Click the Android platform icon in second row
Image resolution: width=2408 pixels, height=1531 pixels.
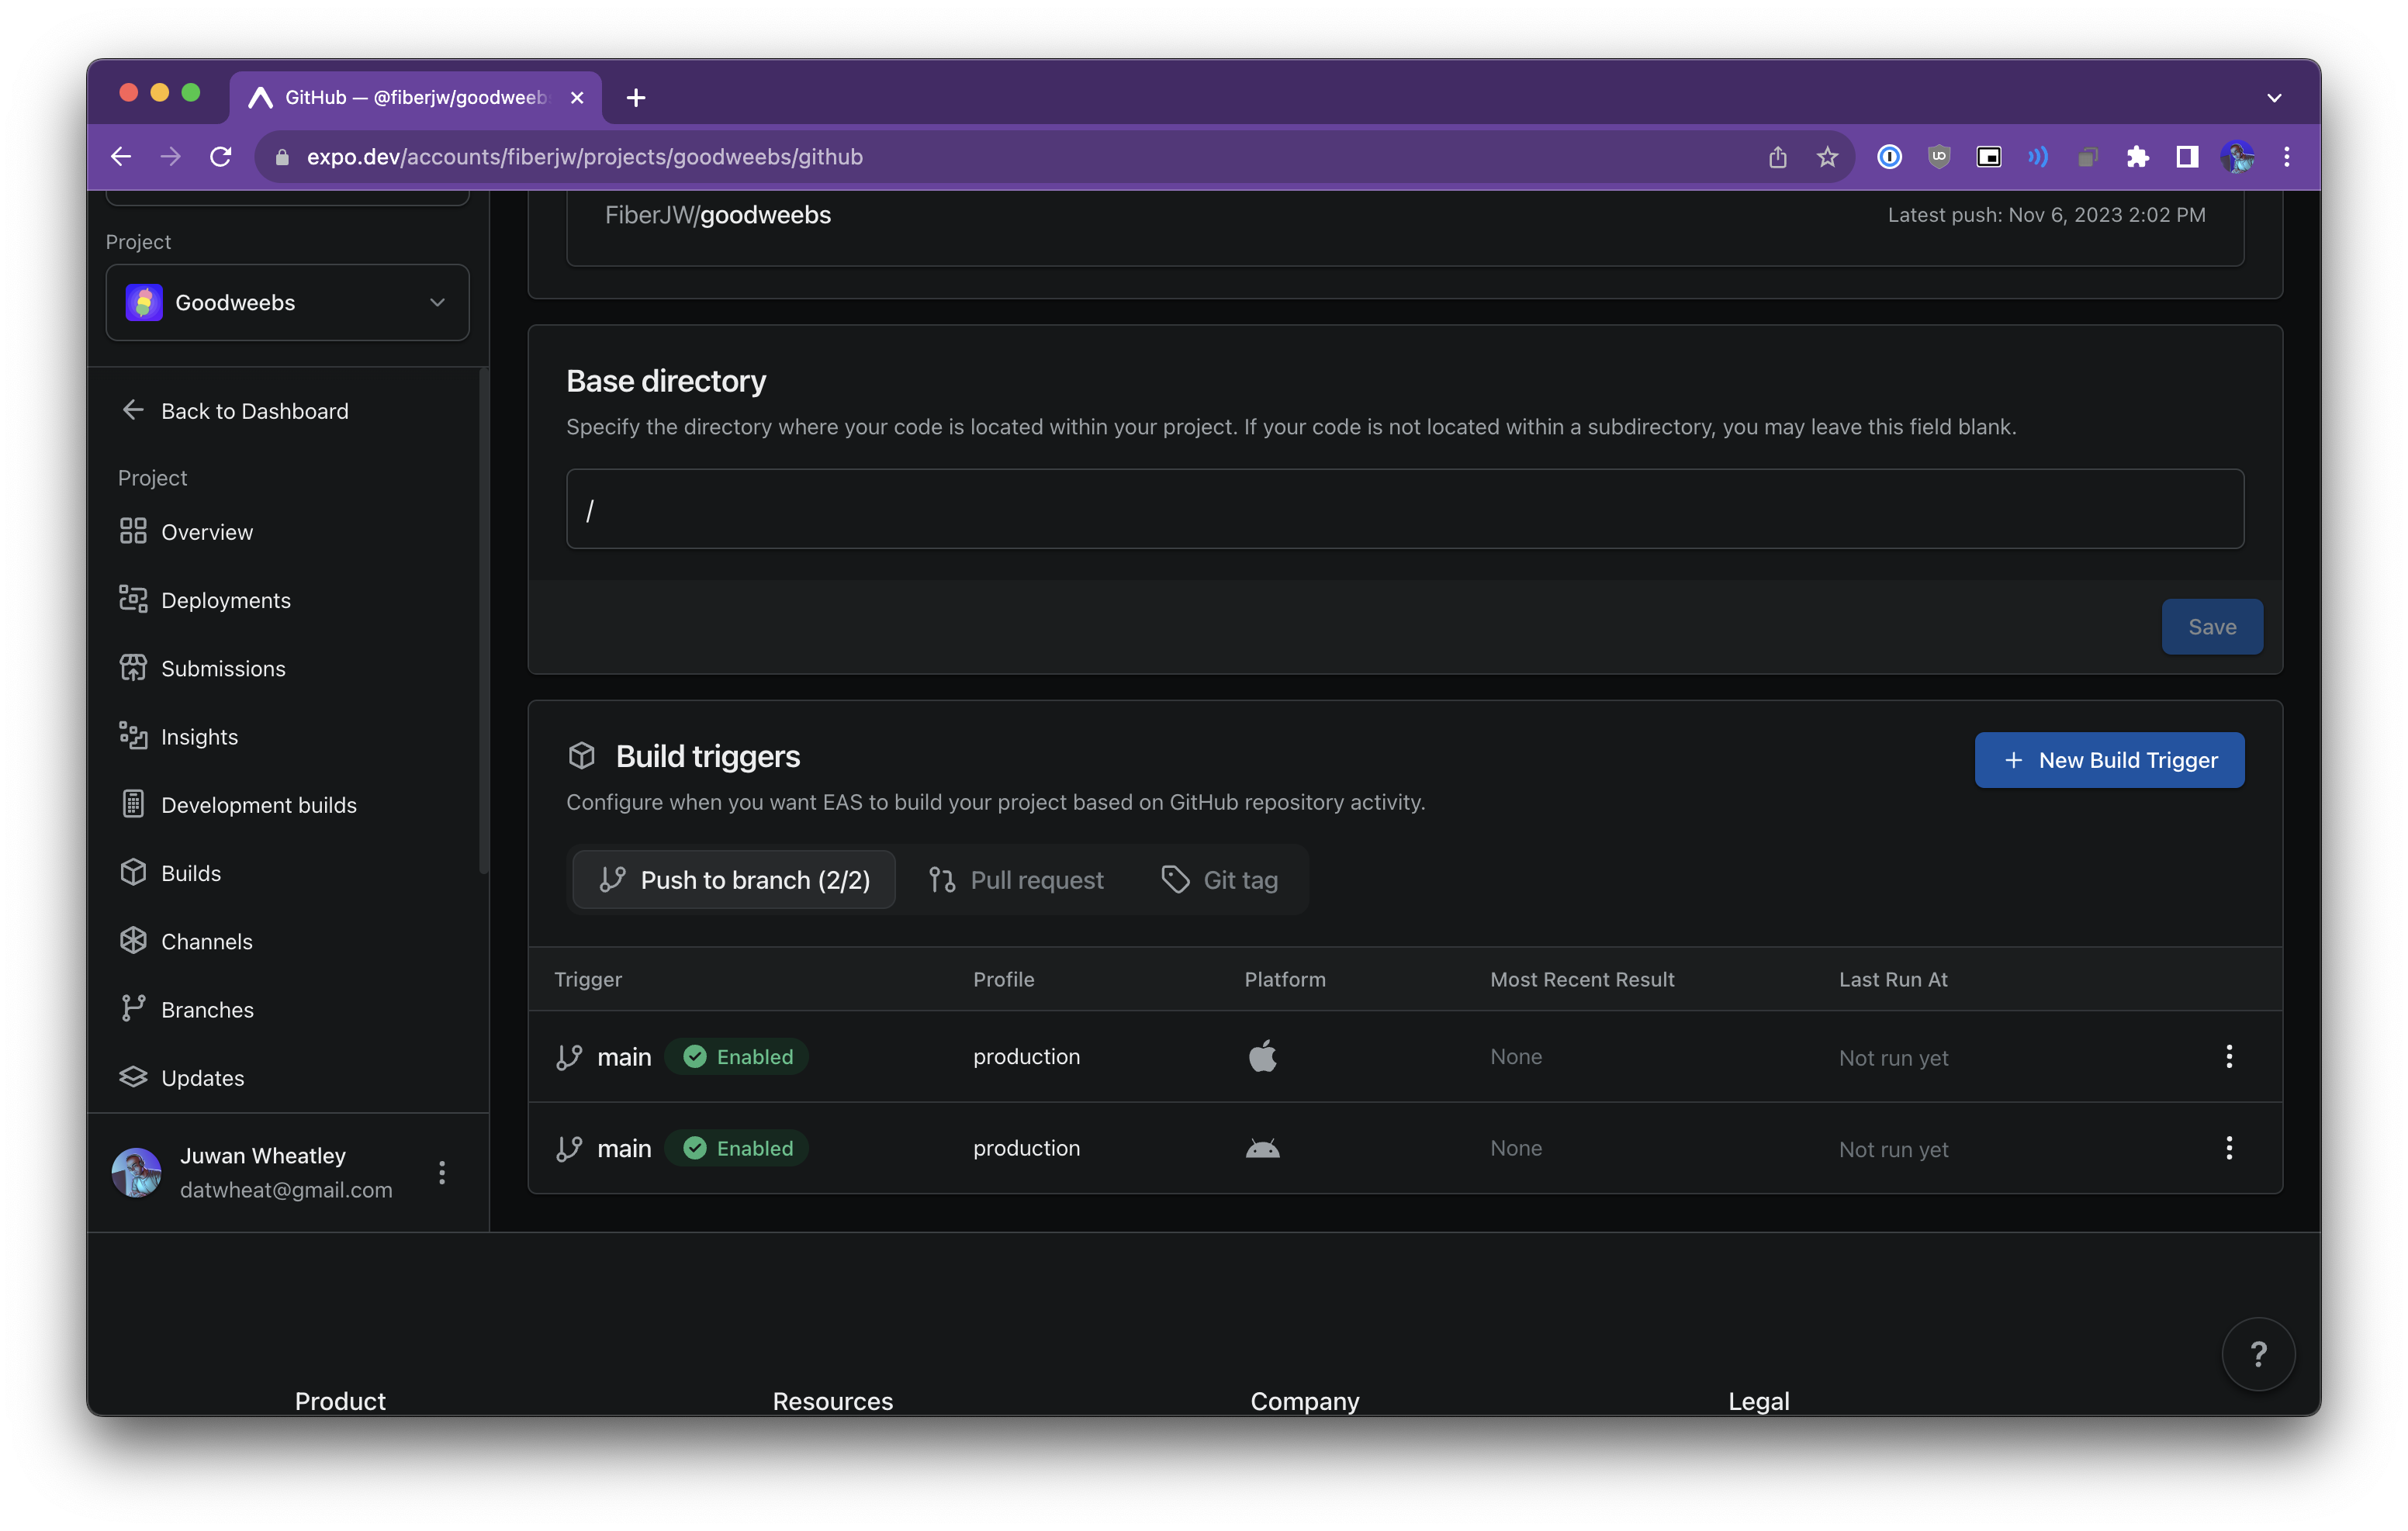(1262, 1147)
